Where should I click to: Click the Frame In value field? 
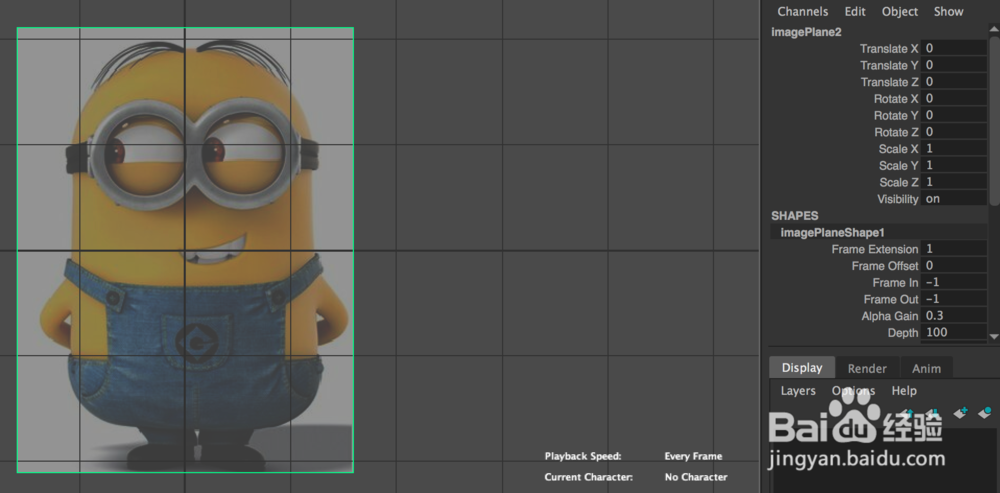coord(953,283)
